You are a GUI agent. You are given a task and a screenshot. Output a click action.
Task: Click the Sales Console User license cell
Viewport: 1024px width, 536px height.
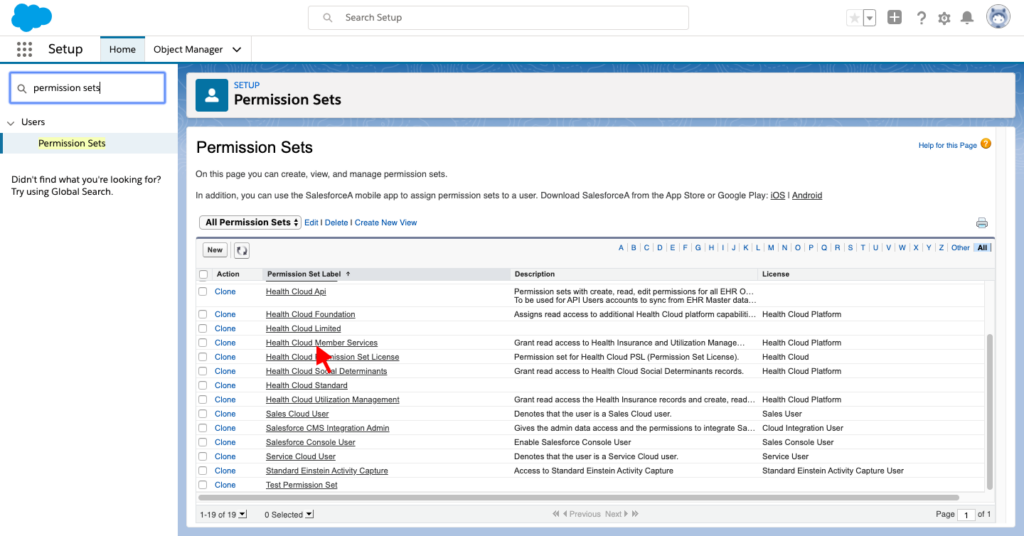(x=797, y=442)
